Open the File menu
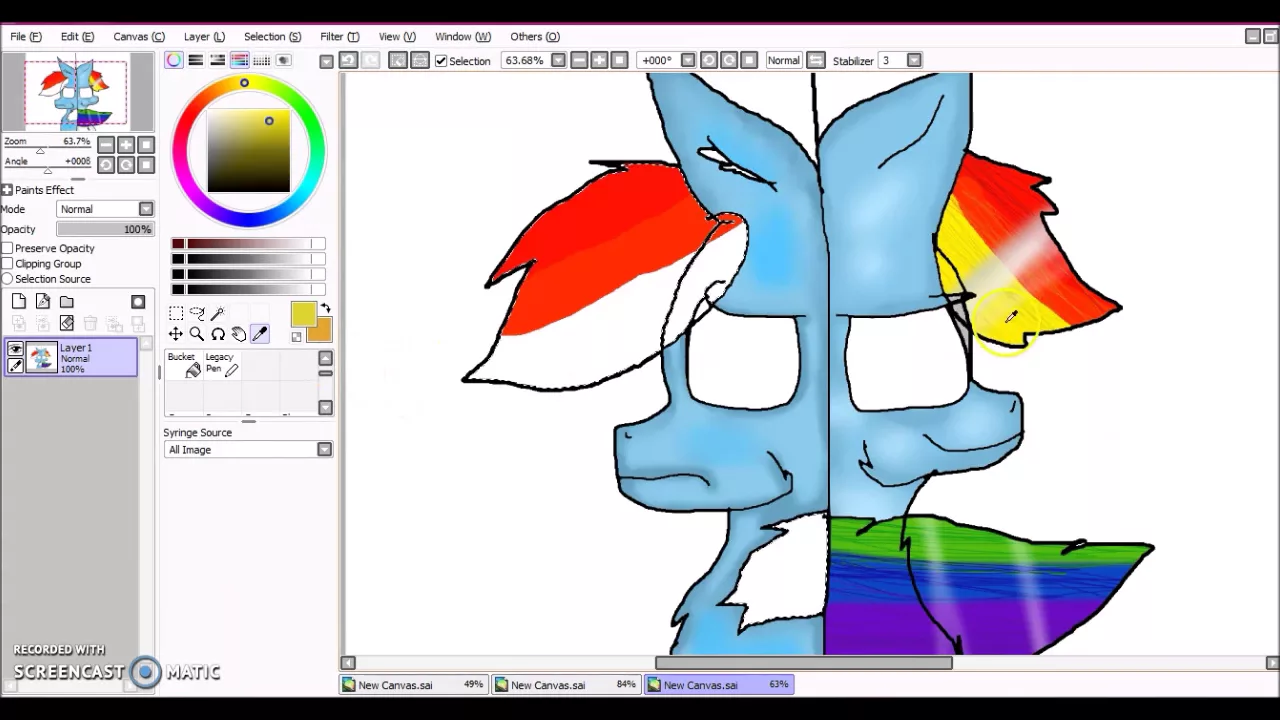The width and height of the screenshot is (1280, 720). pos(26,37)
